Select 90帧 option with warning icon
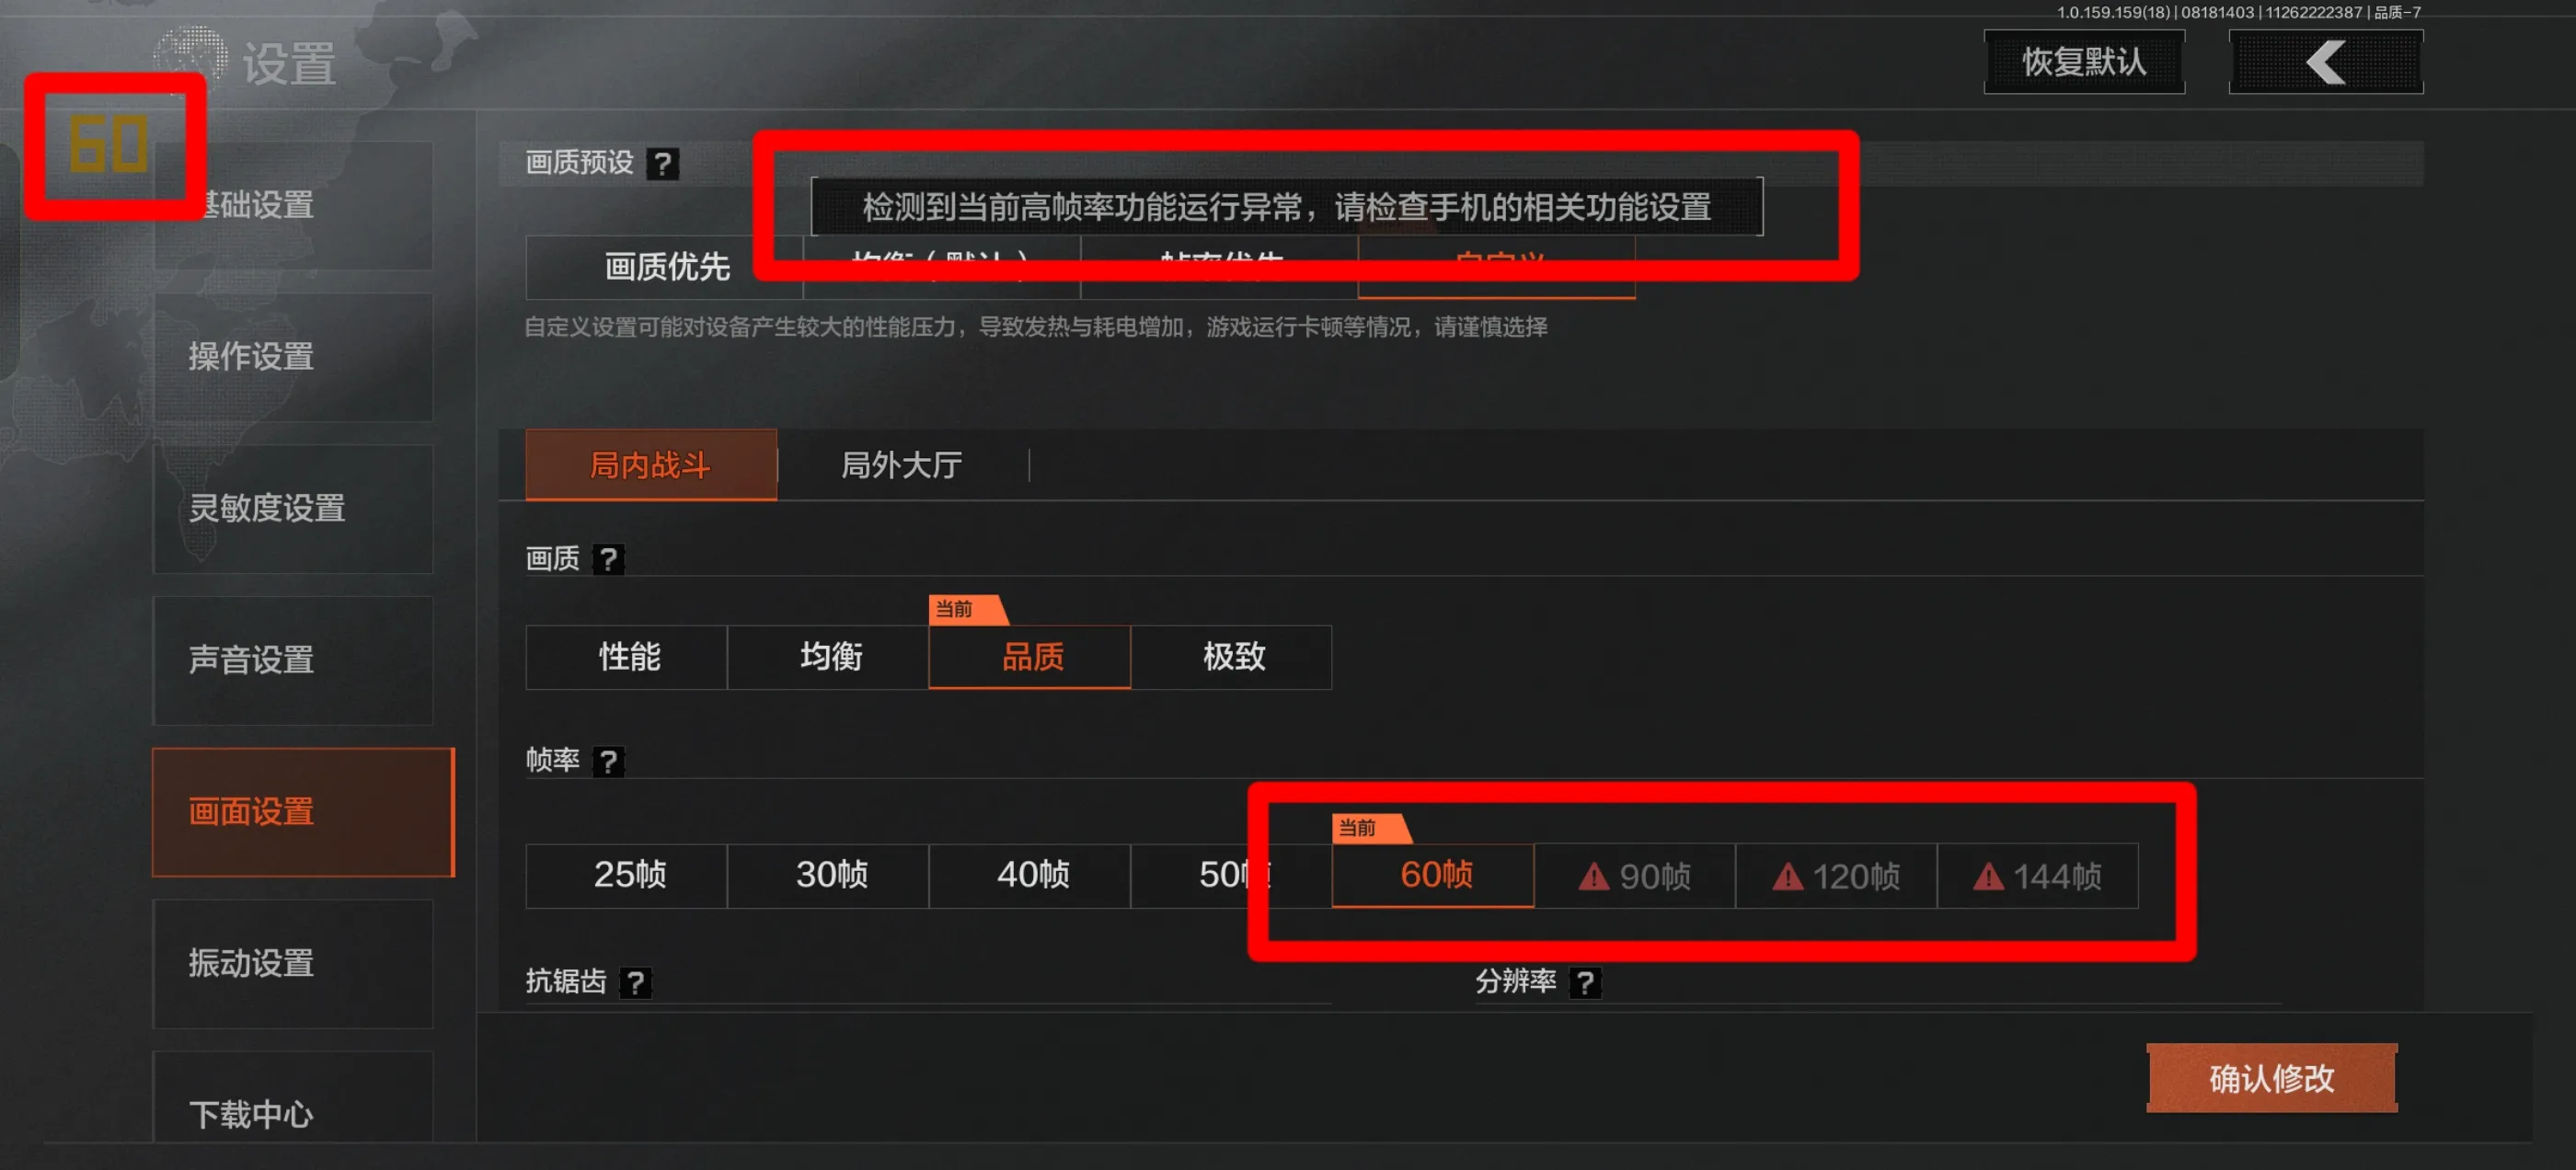 (x=1634, y=876)
